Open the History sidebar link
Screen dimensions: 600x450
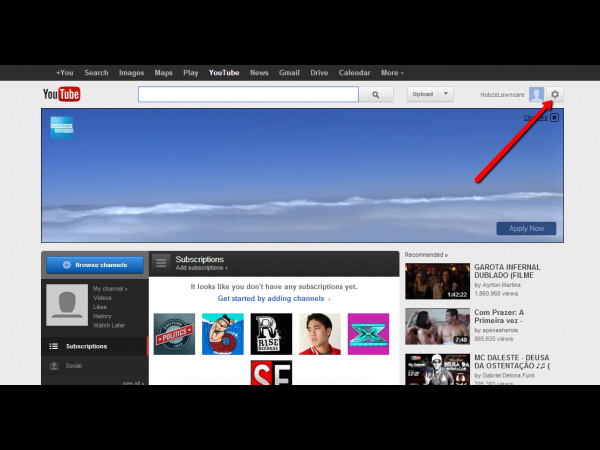(x=102, y=316)
